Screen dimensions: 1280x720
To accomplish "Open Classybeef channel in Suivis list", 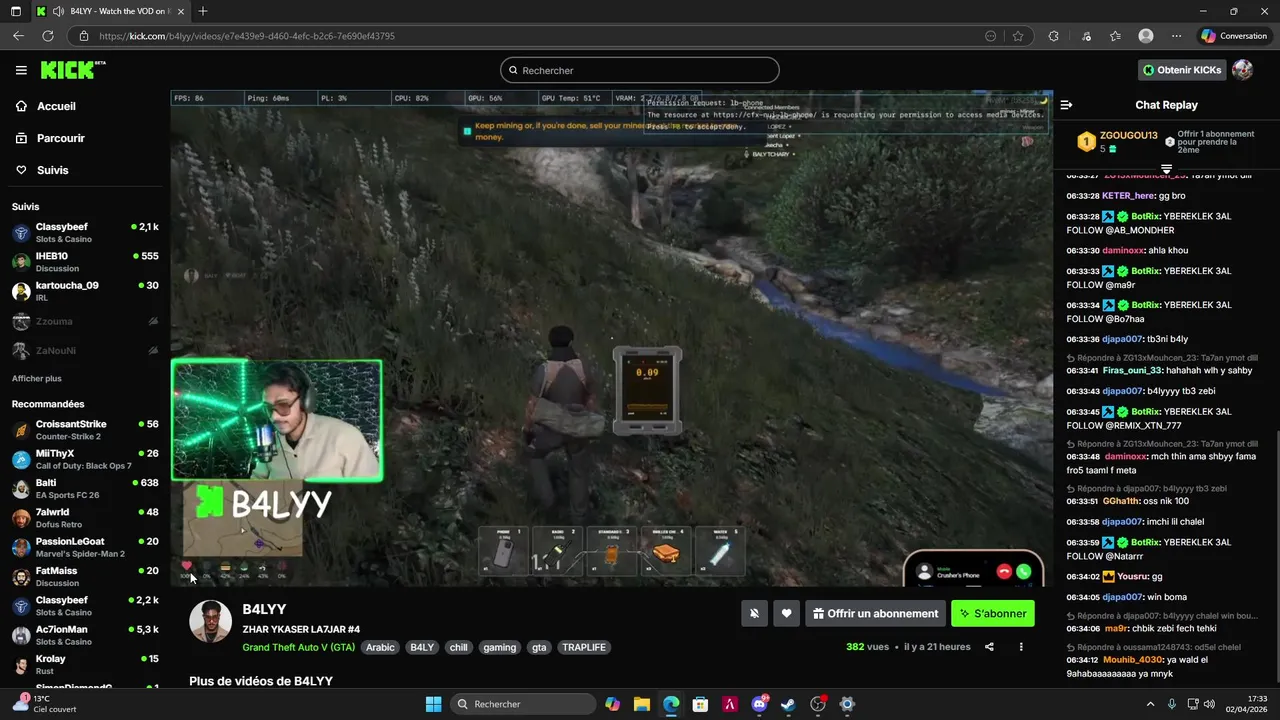I will pyautogui.click(x=85, y=233).
